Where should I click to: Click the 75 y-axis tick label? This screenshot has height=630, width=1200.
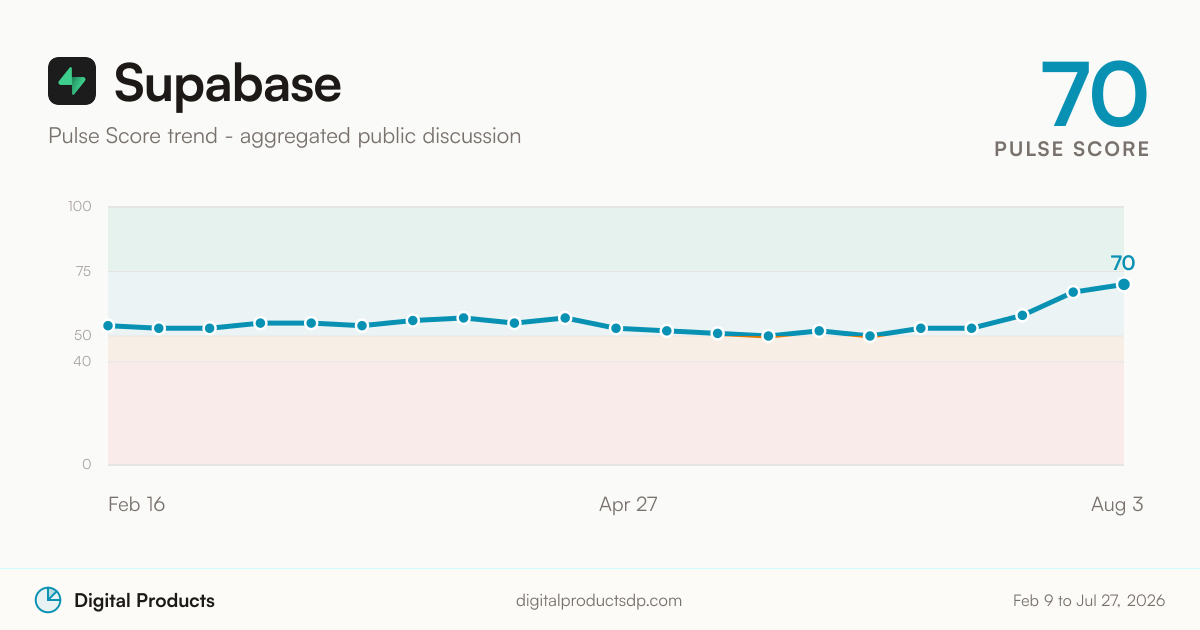pyautogui.click(x=82, y=271)
